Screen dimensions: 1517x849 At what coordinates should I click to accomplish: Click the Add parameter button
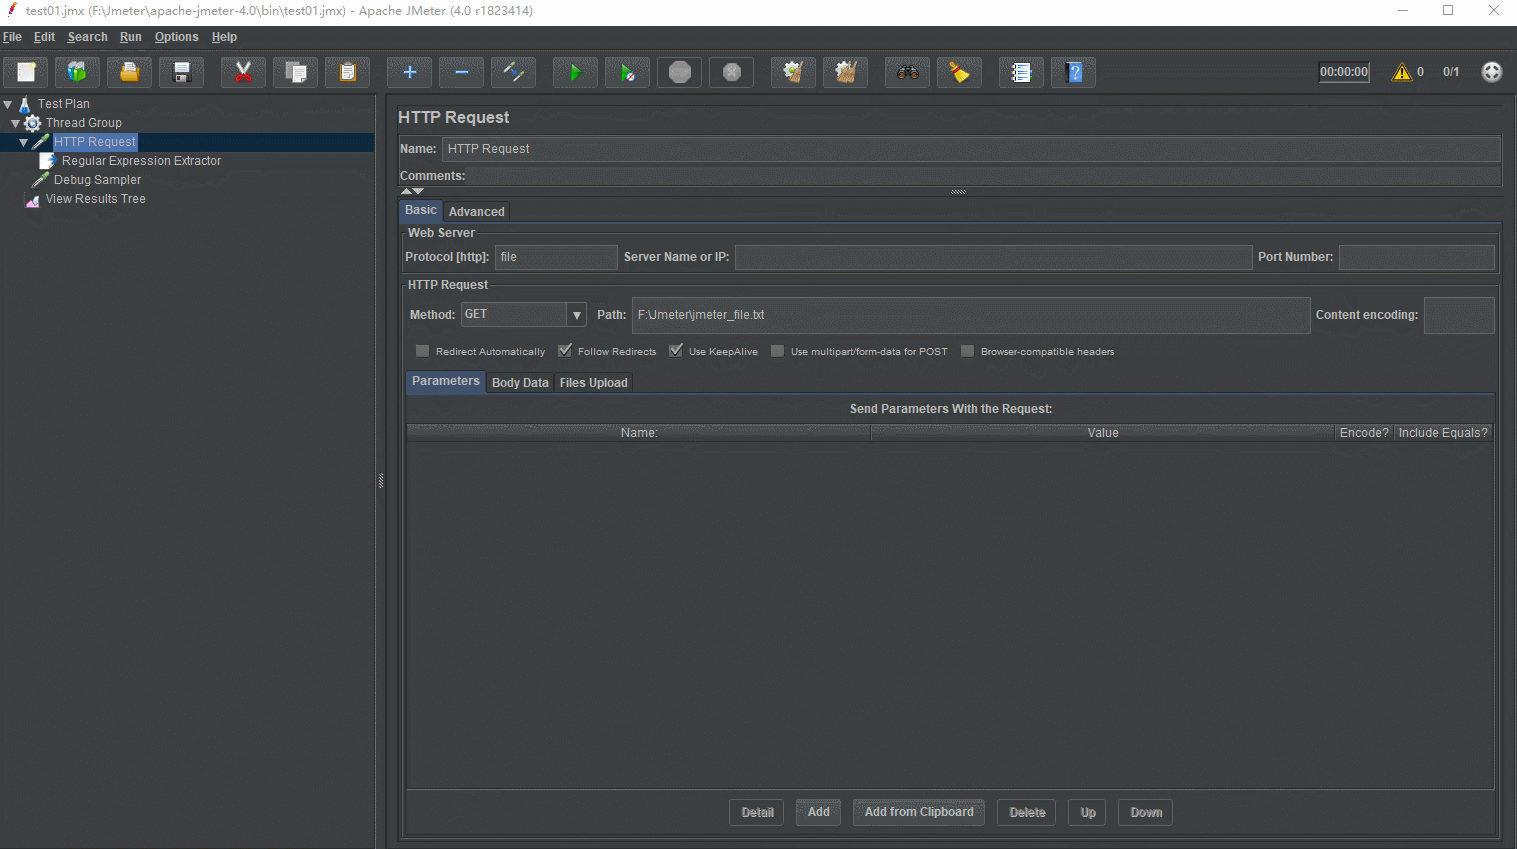(819, 812)
